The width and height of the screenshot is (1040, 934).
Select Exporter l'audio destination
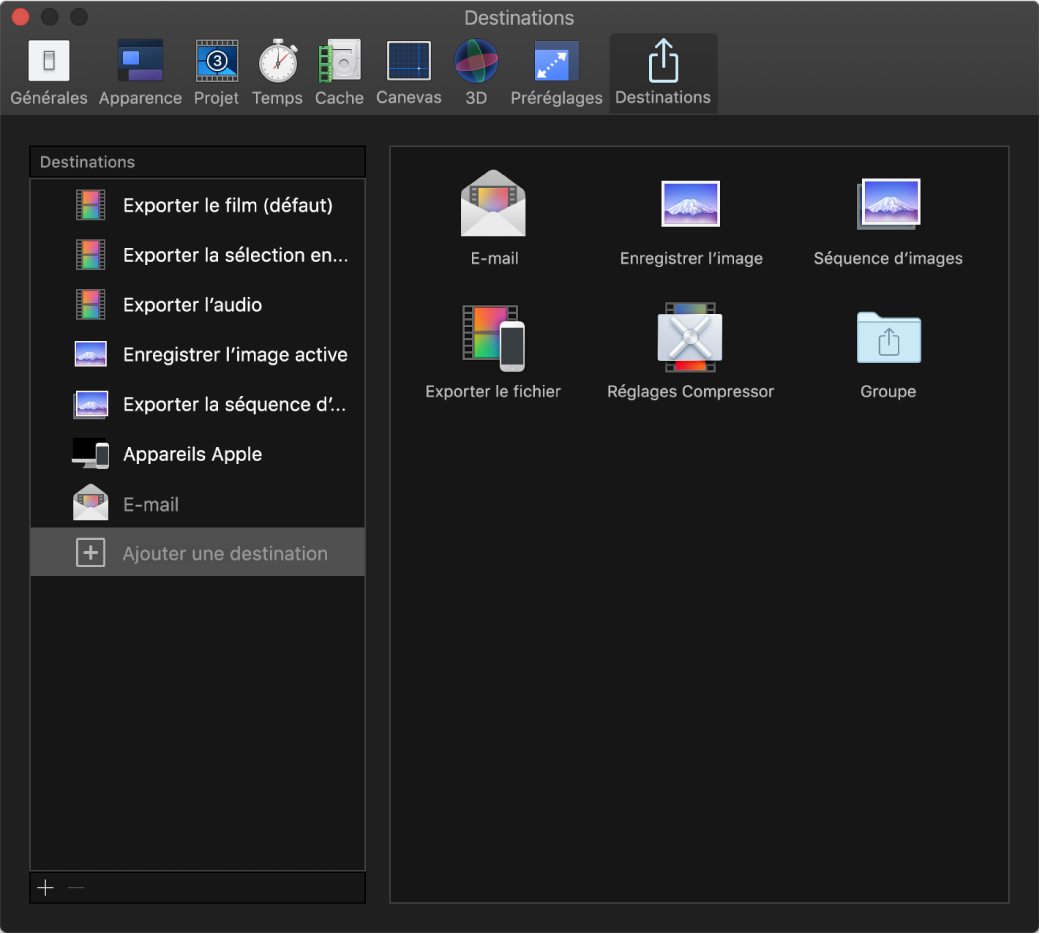(x=192, y=305)
